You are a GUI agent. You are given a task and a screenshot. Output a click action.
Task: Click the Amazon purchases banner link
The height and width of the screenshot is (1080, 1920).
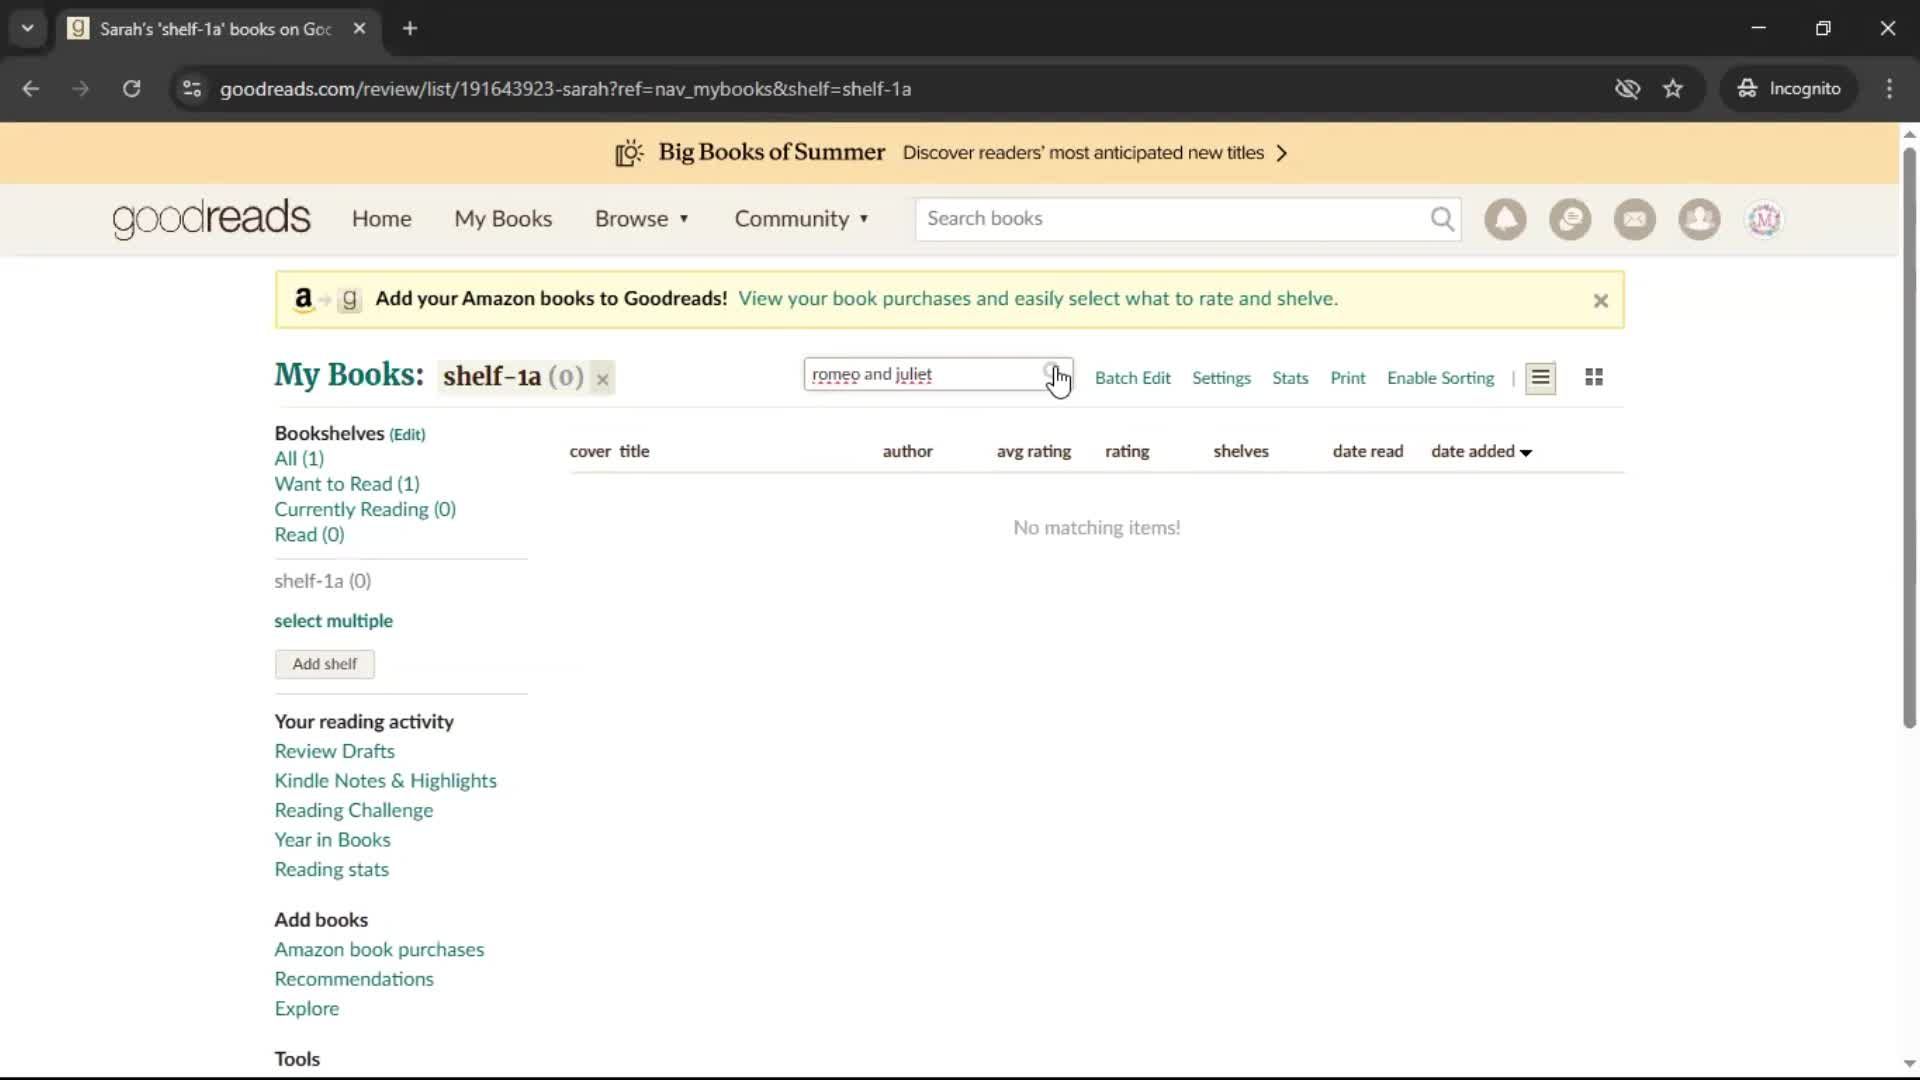point(1037,299)
